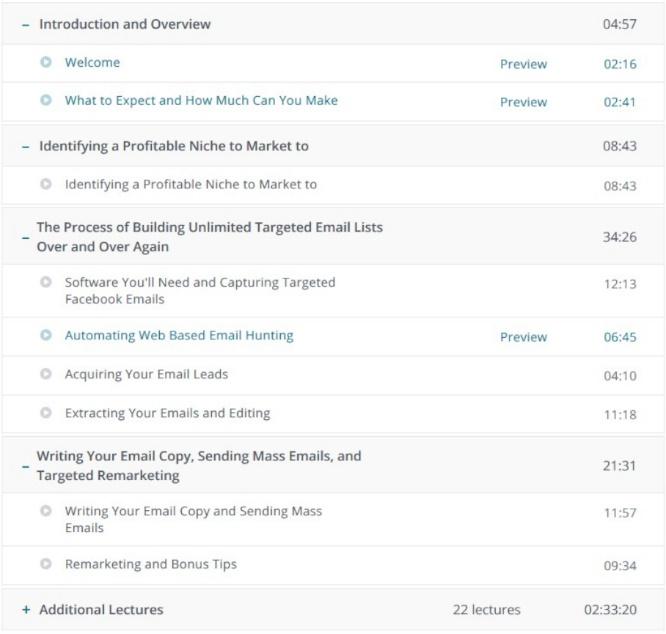This screenshot has width=666, height=634.
Task: Click play icon beside Software You'll Need lecture
Action: (x=46, y=283)
